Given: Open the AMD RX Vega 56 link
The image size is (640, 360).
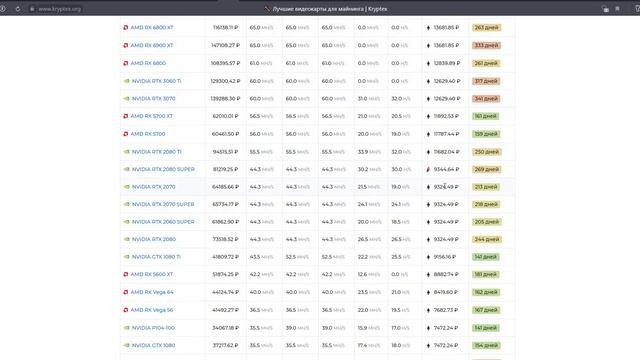Looking at the screenshot, I should coord(152,310).
